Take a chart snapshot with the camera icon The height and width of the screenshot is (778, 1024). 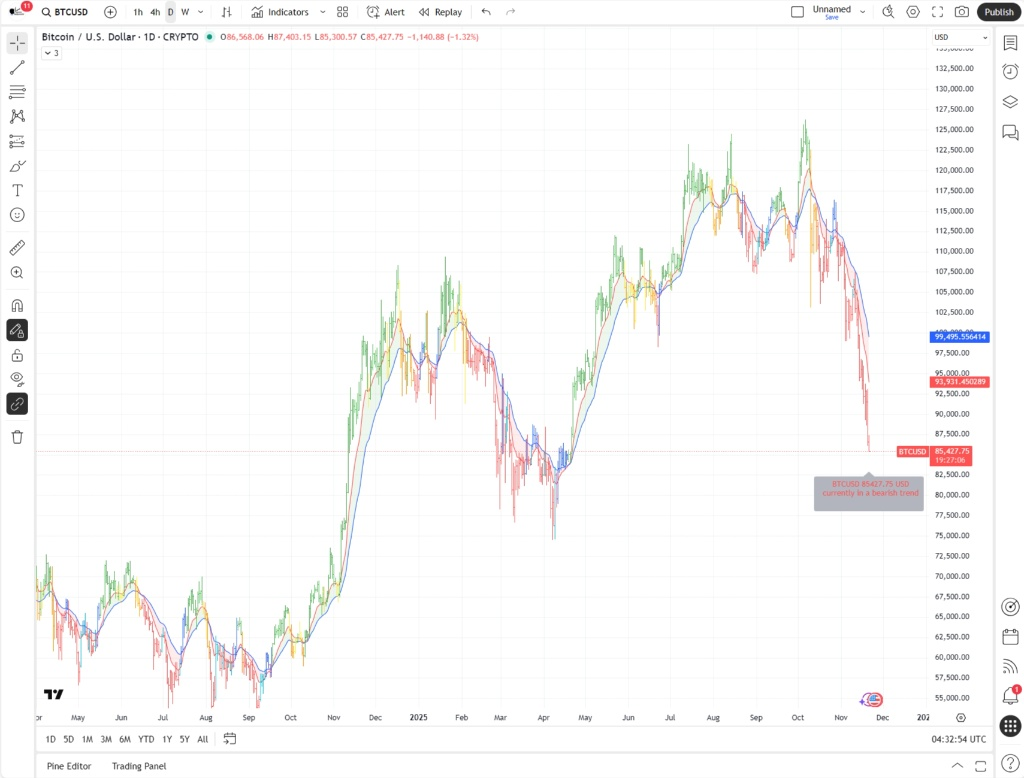(960, 12)
